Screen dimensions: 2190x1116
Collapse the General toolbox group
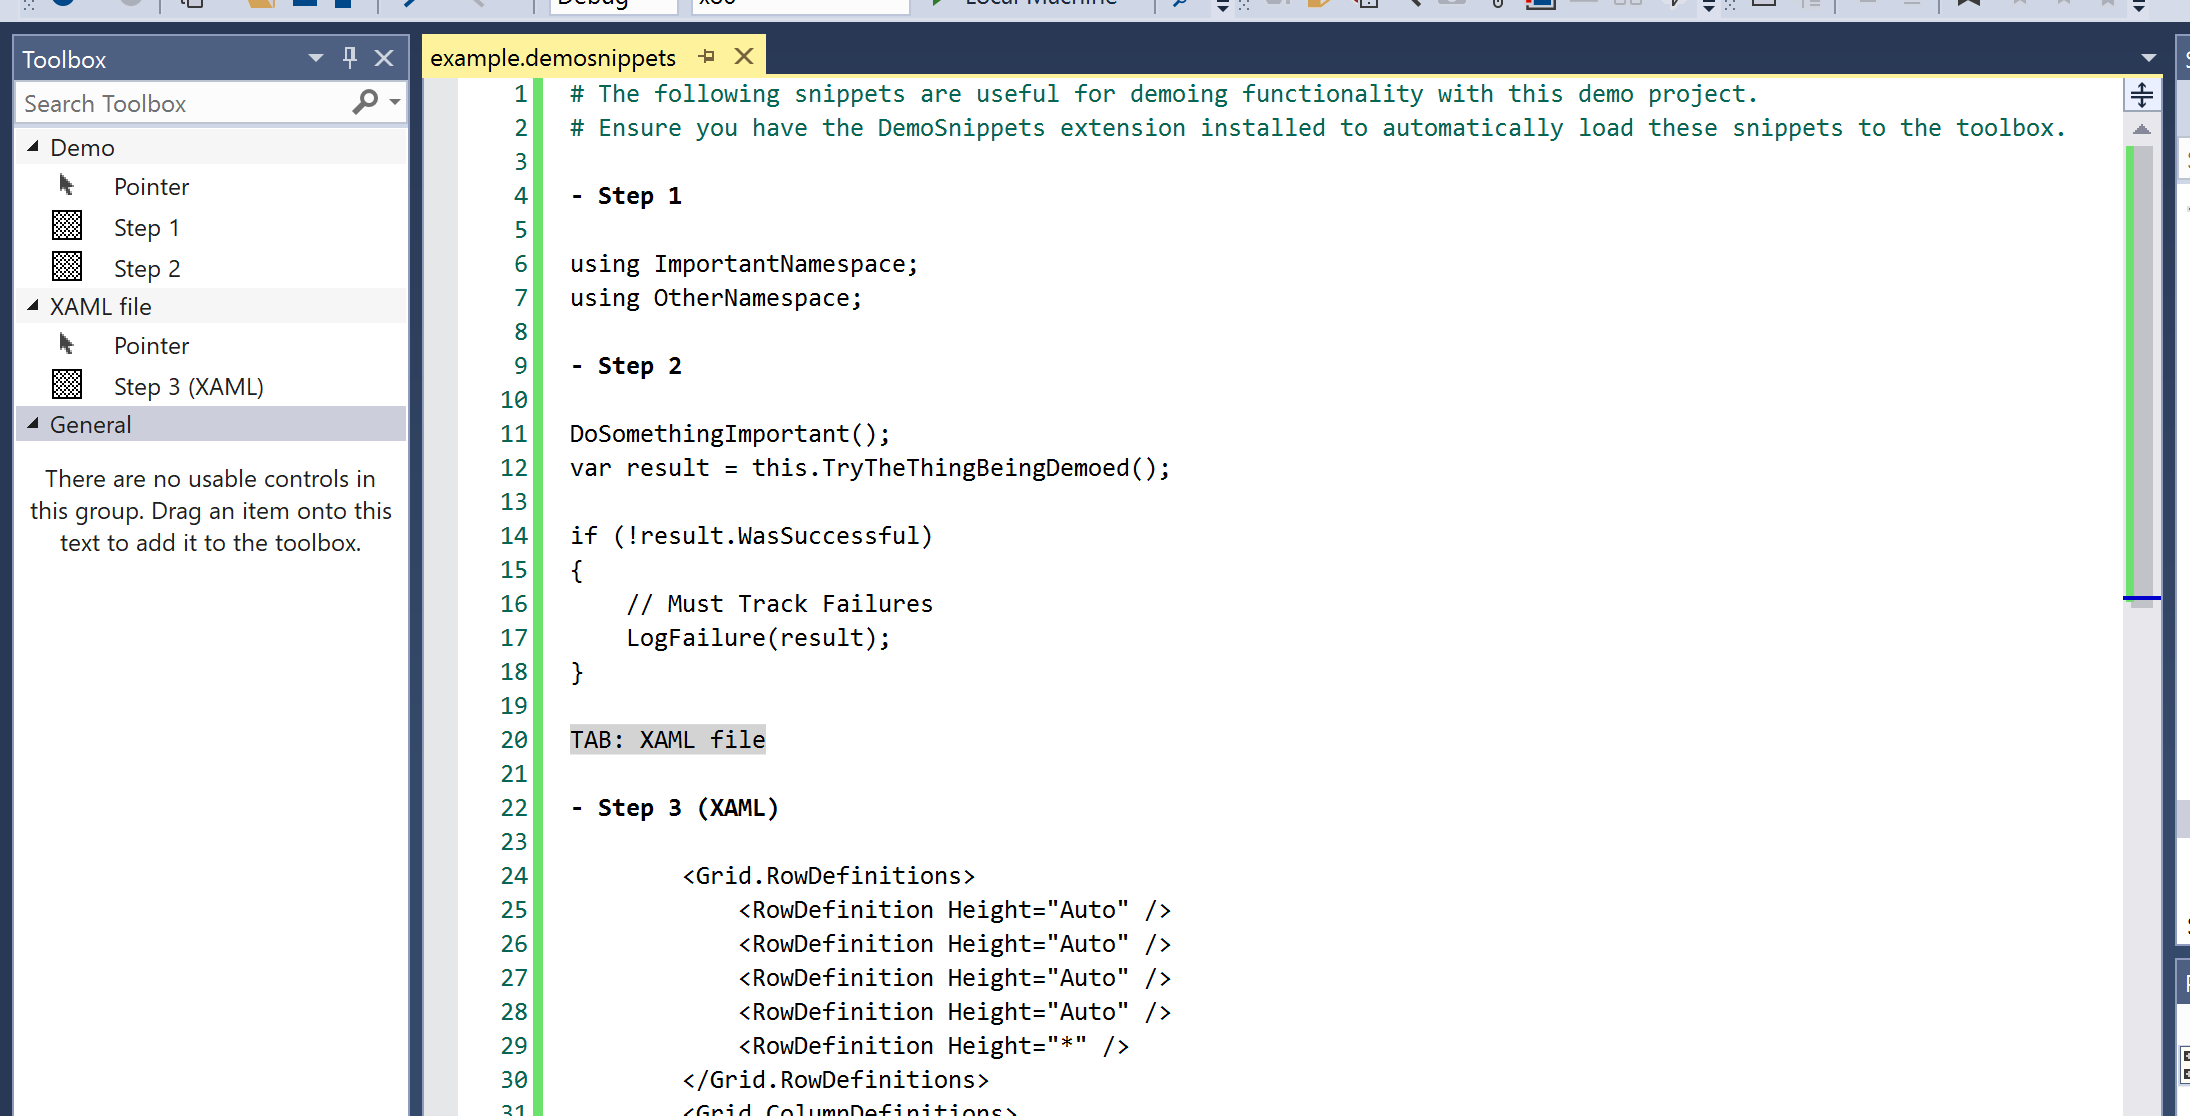pyautogui.click(x=33, y=424)
